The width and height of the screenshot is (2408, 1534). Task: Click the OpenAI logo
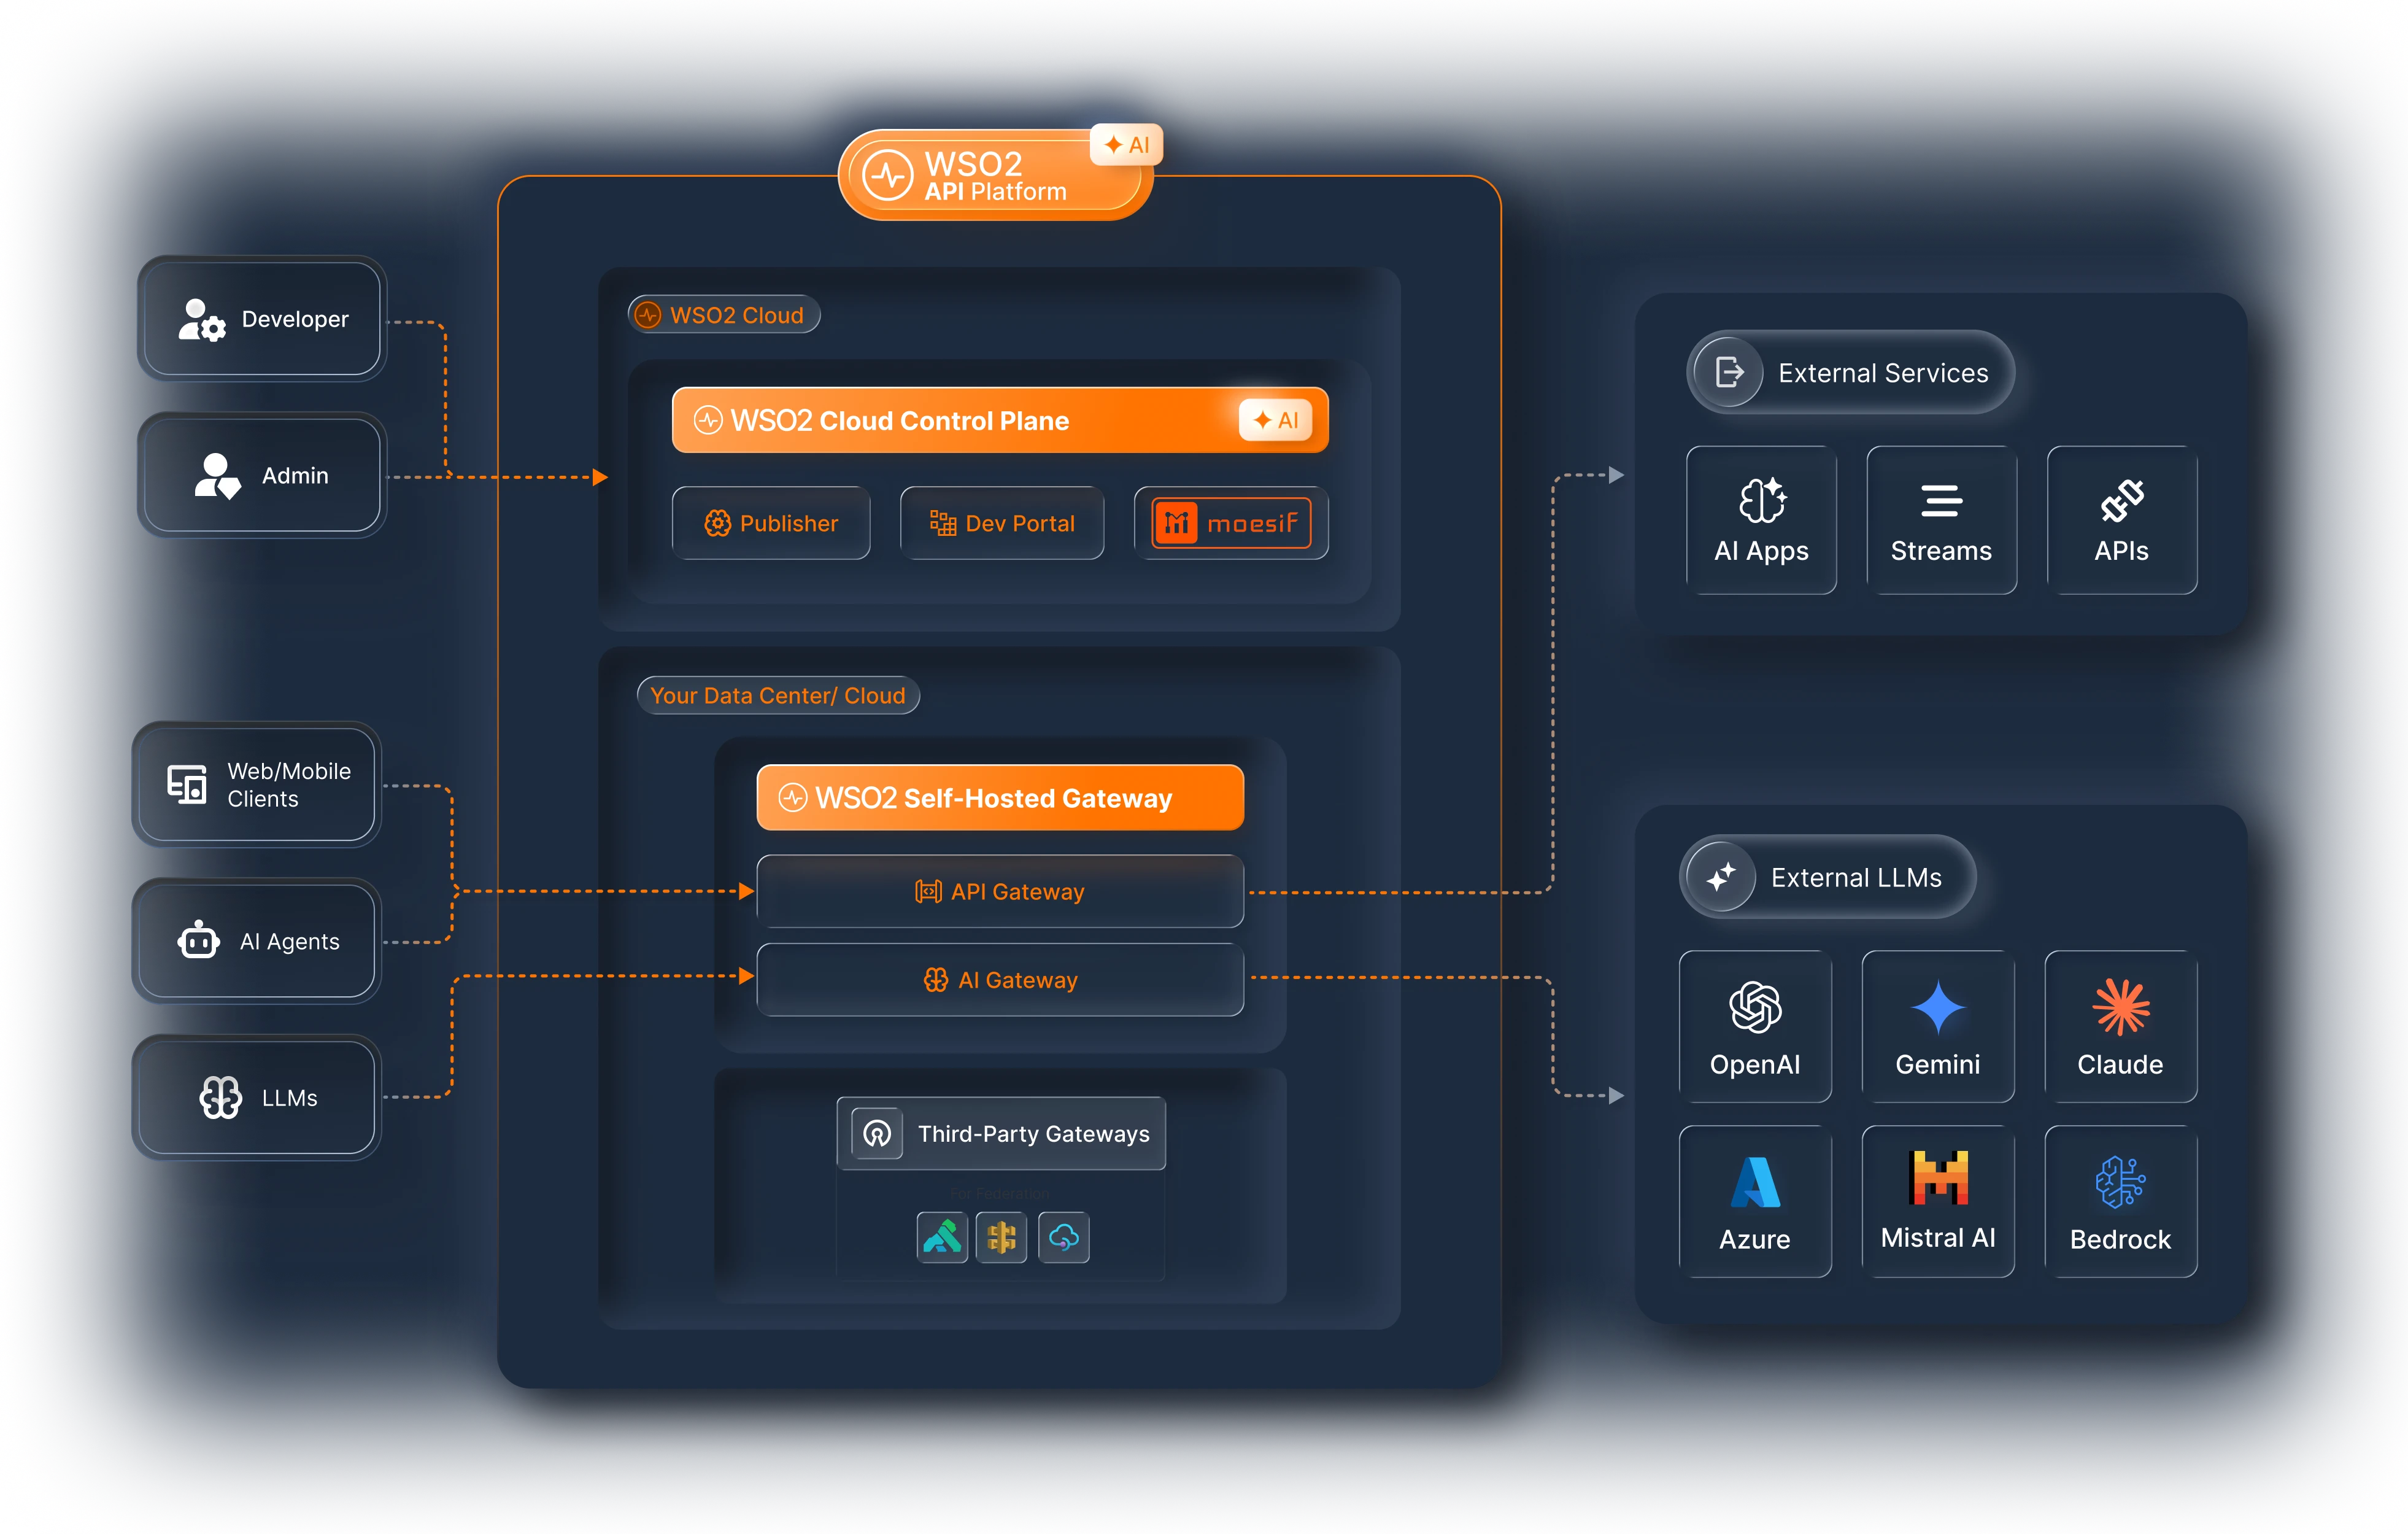click(x=1755, y=1007)
